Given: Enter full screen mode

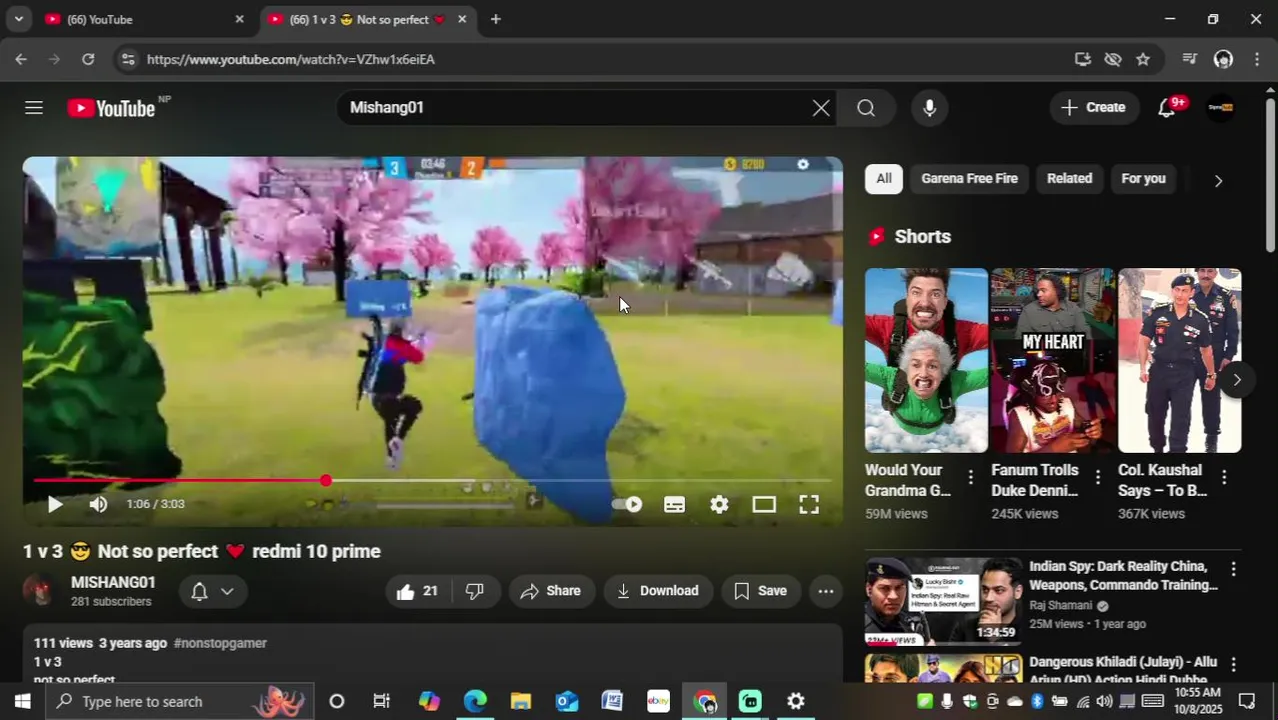Looking at the screenshot, I should click(809, 504).
